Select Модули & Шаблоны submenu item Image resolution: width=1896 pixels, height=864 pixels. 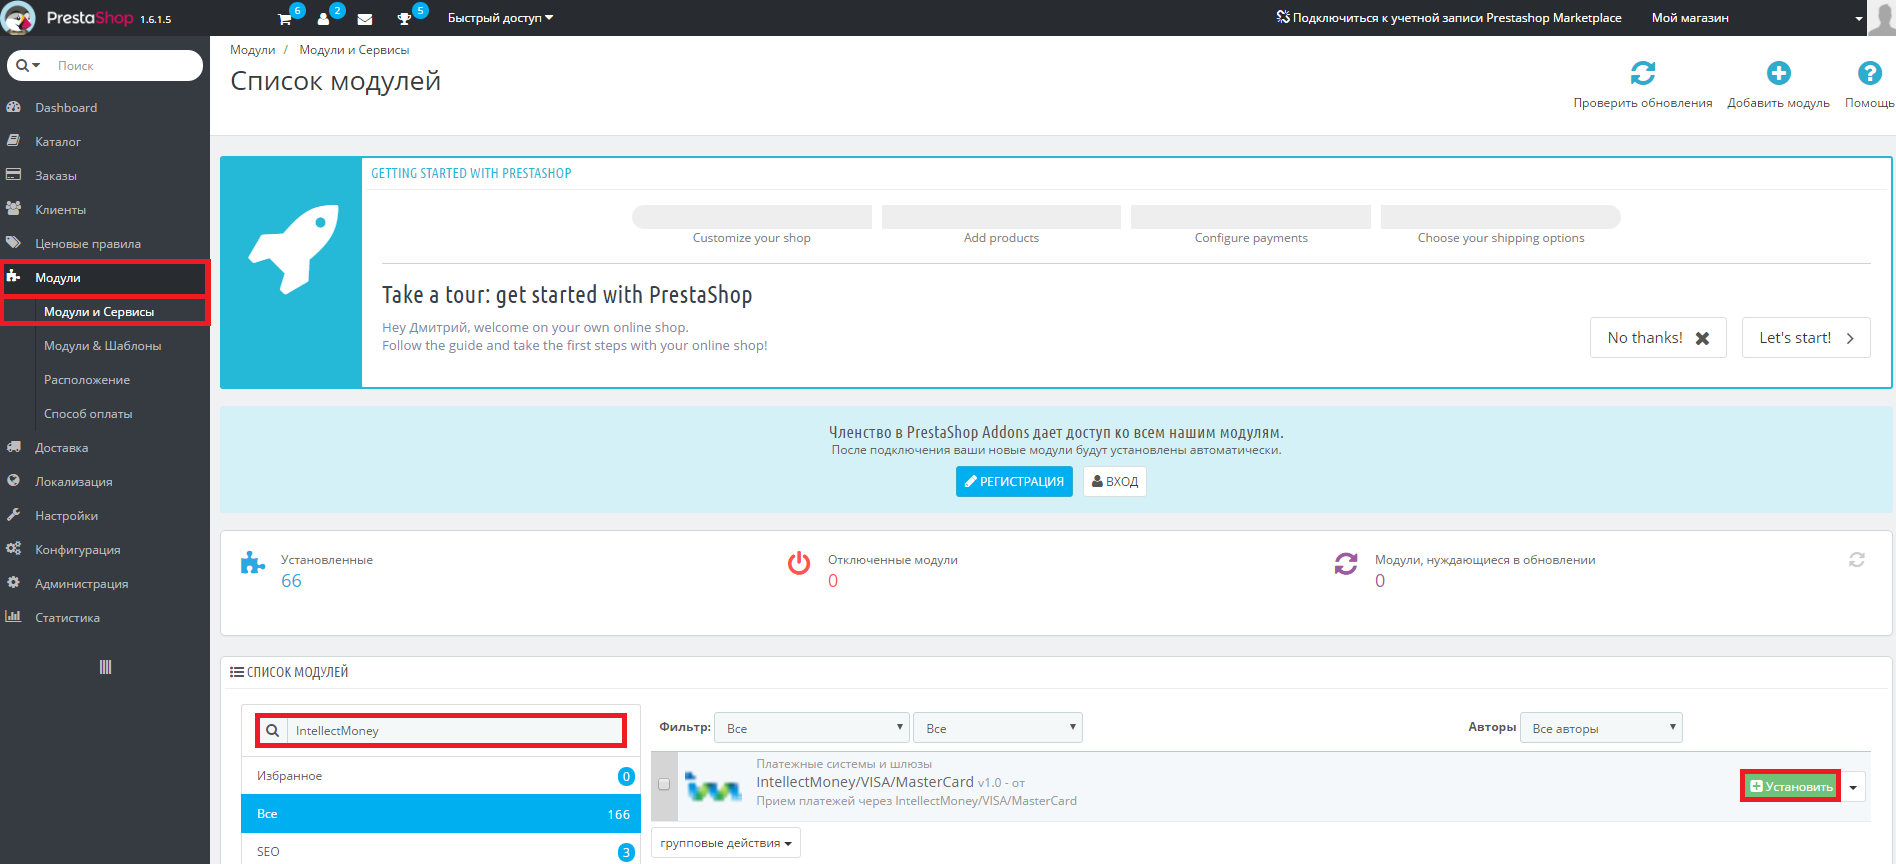[102, 346]
